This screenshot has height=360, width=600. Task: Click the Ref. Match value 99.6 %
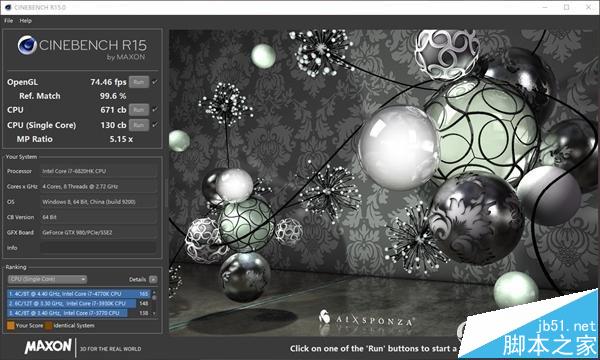(x=113, y=96)
